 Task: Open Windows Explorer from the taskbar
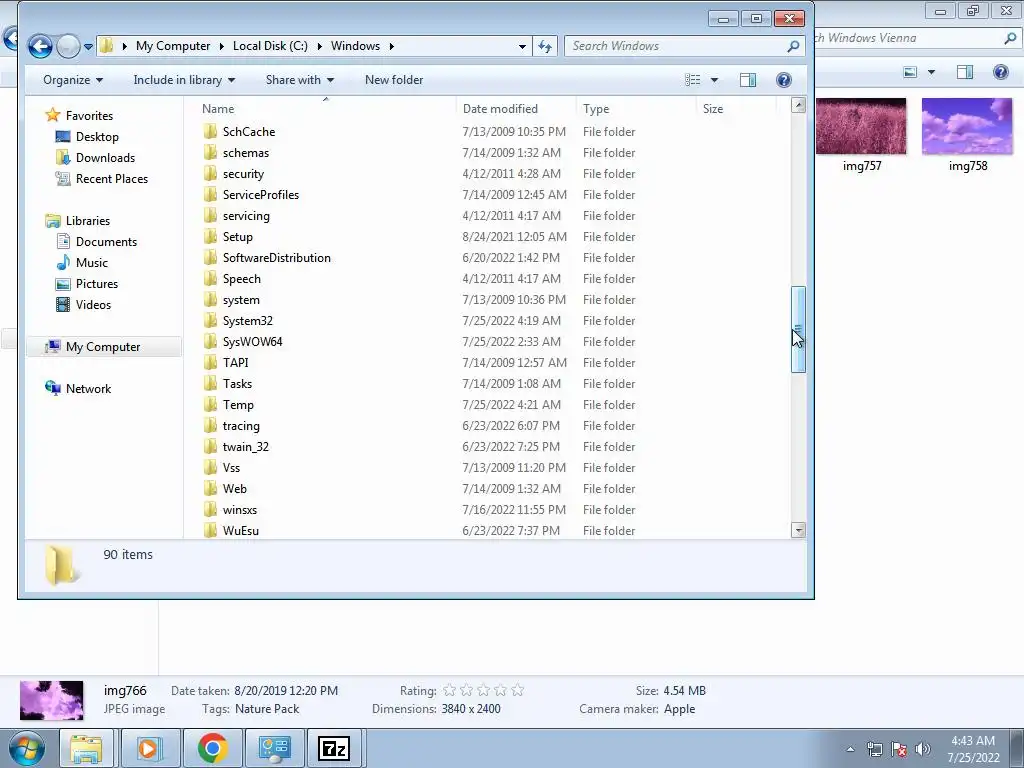click(x=86, y=748)
